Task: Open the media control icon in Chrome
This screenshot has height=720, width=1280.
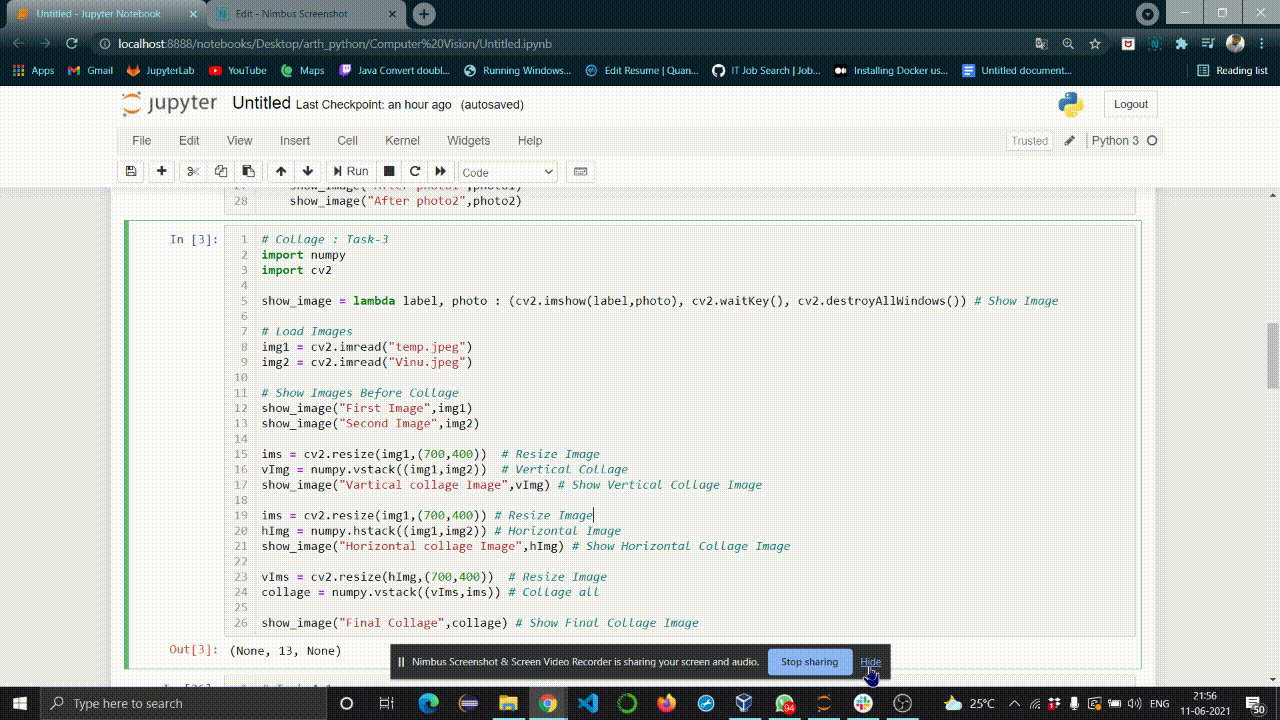Action: (1208, 44)
